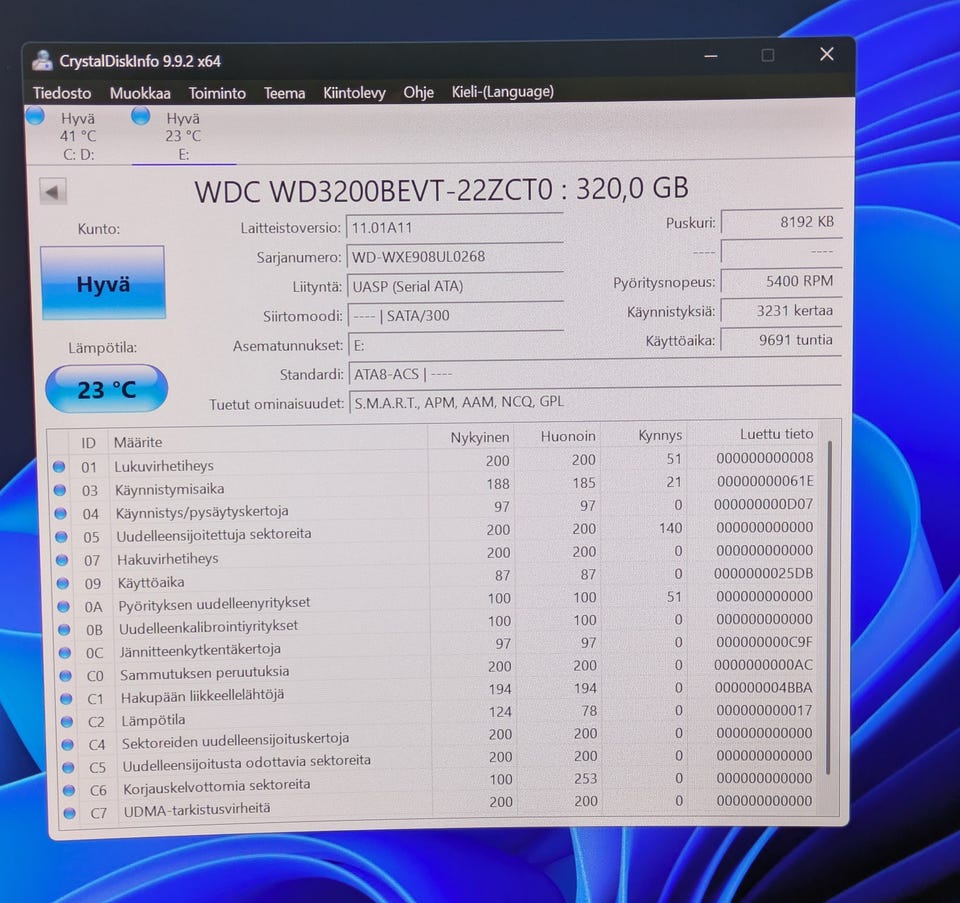Click the previous disk arrow button
Viewport: 960px width, 903px height.
(x=53, y=192)
